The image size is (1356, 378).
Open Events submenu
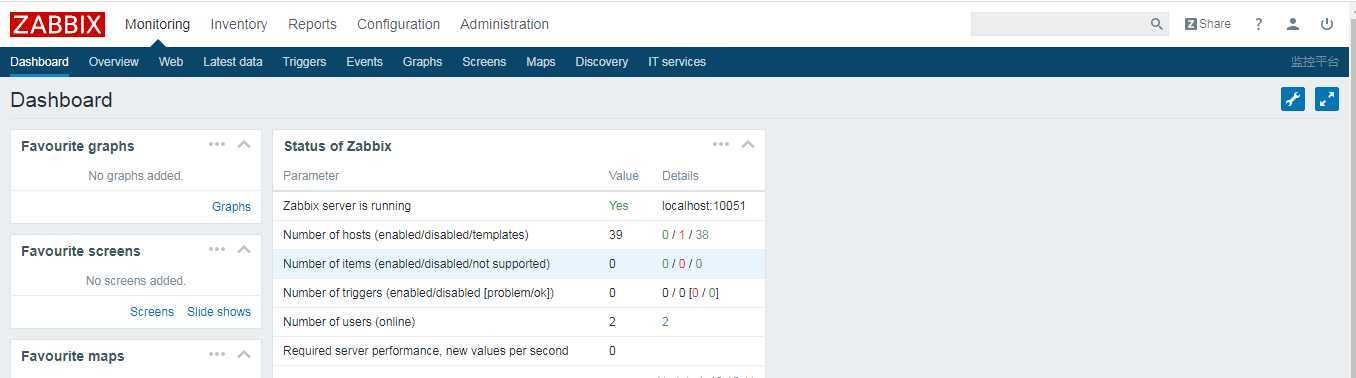click(x=364, y=62)
